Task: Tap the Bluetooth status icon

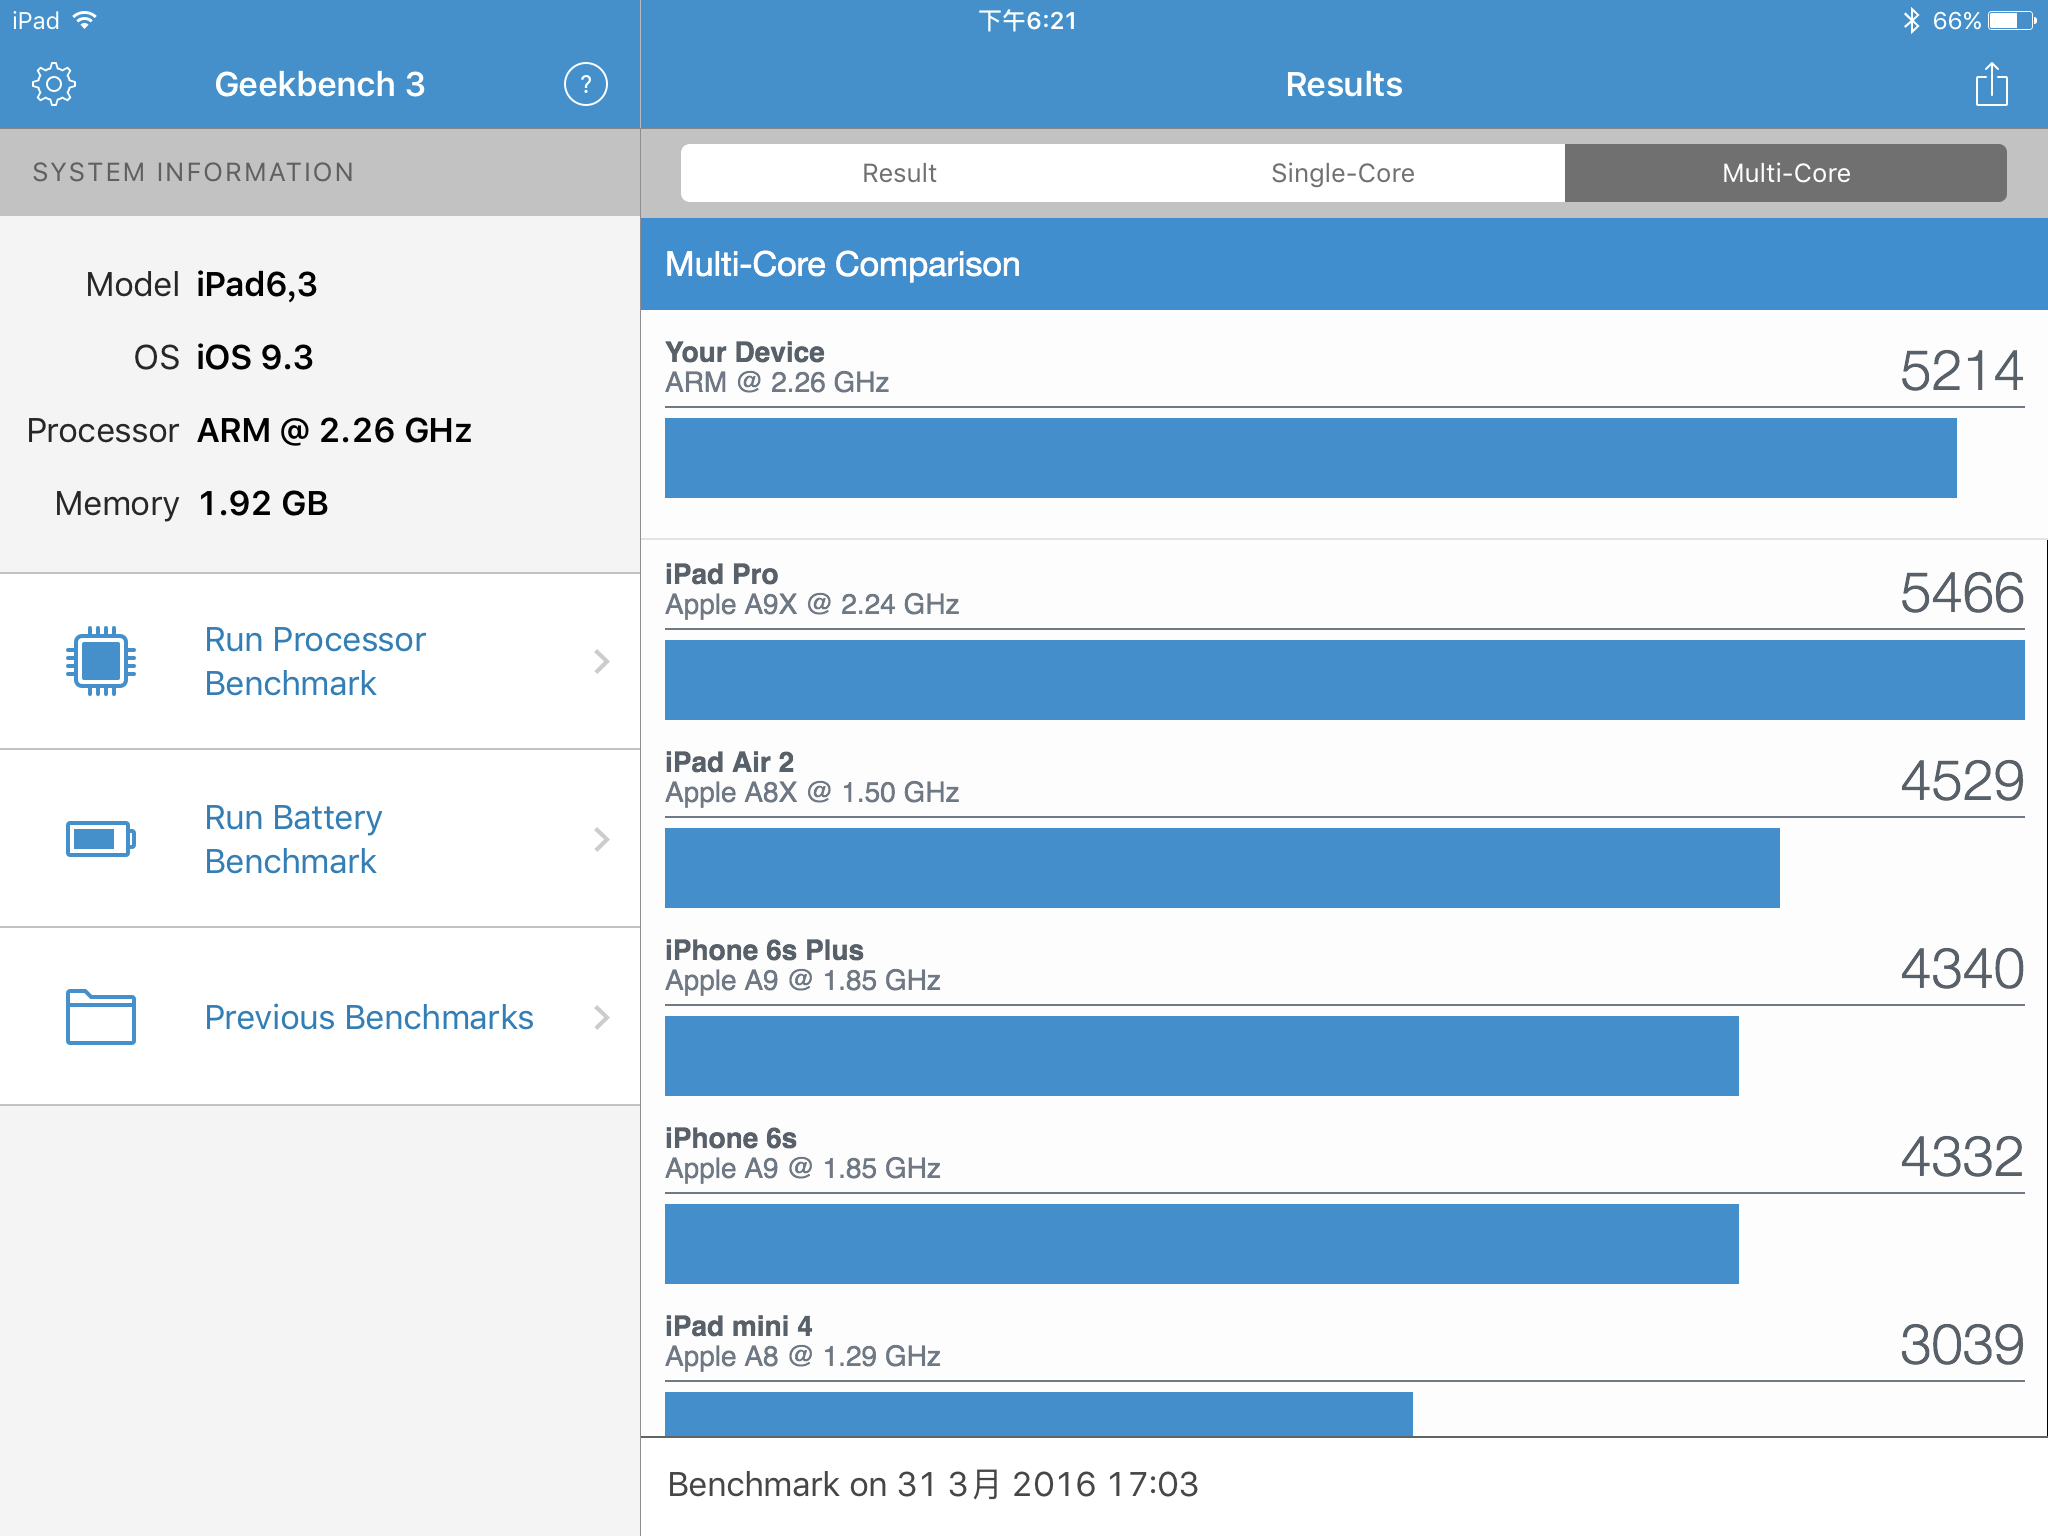Action: [x=1911, y=20]
